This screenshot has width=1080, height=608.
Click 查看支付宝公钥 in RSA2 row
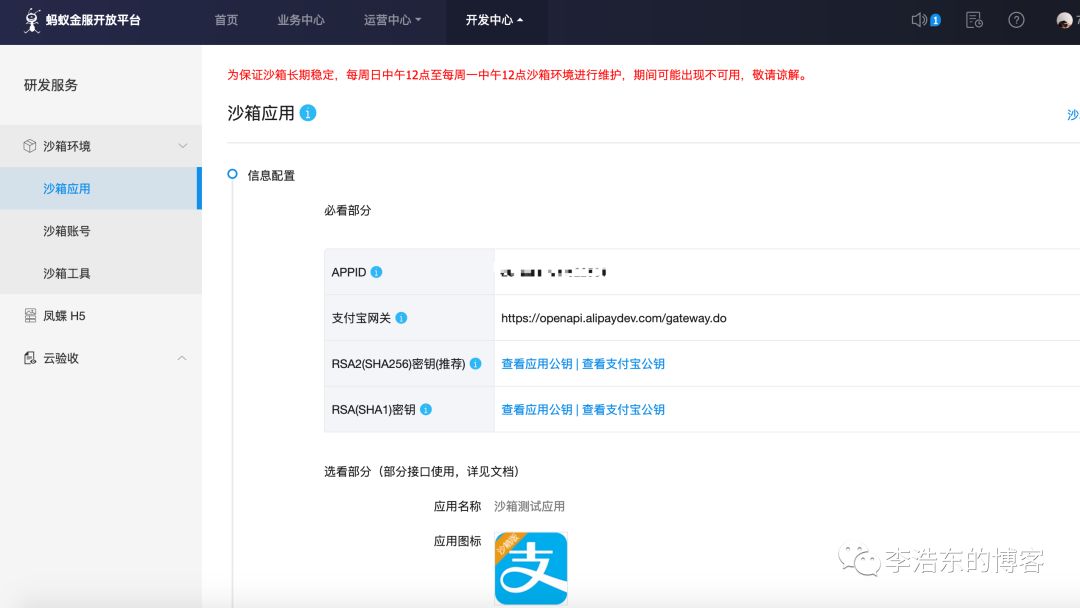(623, 364)
